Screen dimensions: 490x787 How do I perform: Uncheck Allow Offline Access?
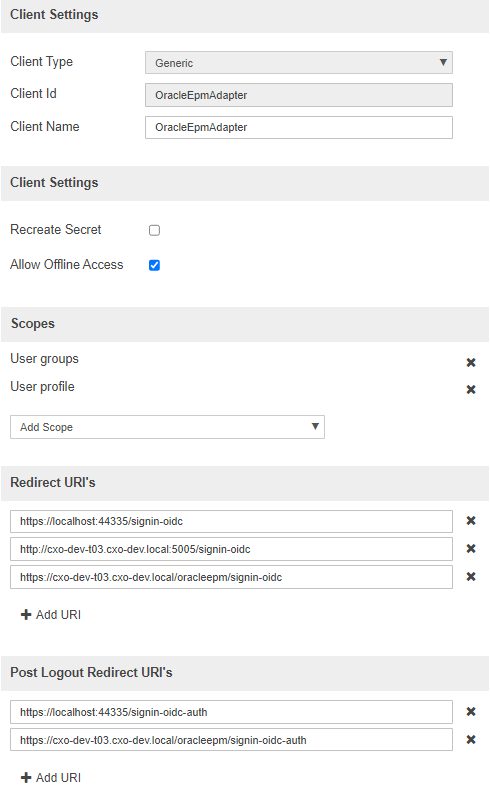[x=154, y=265]
